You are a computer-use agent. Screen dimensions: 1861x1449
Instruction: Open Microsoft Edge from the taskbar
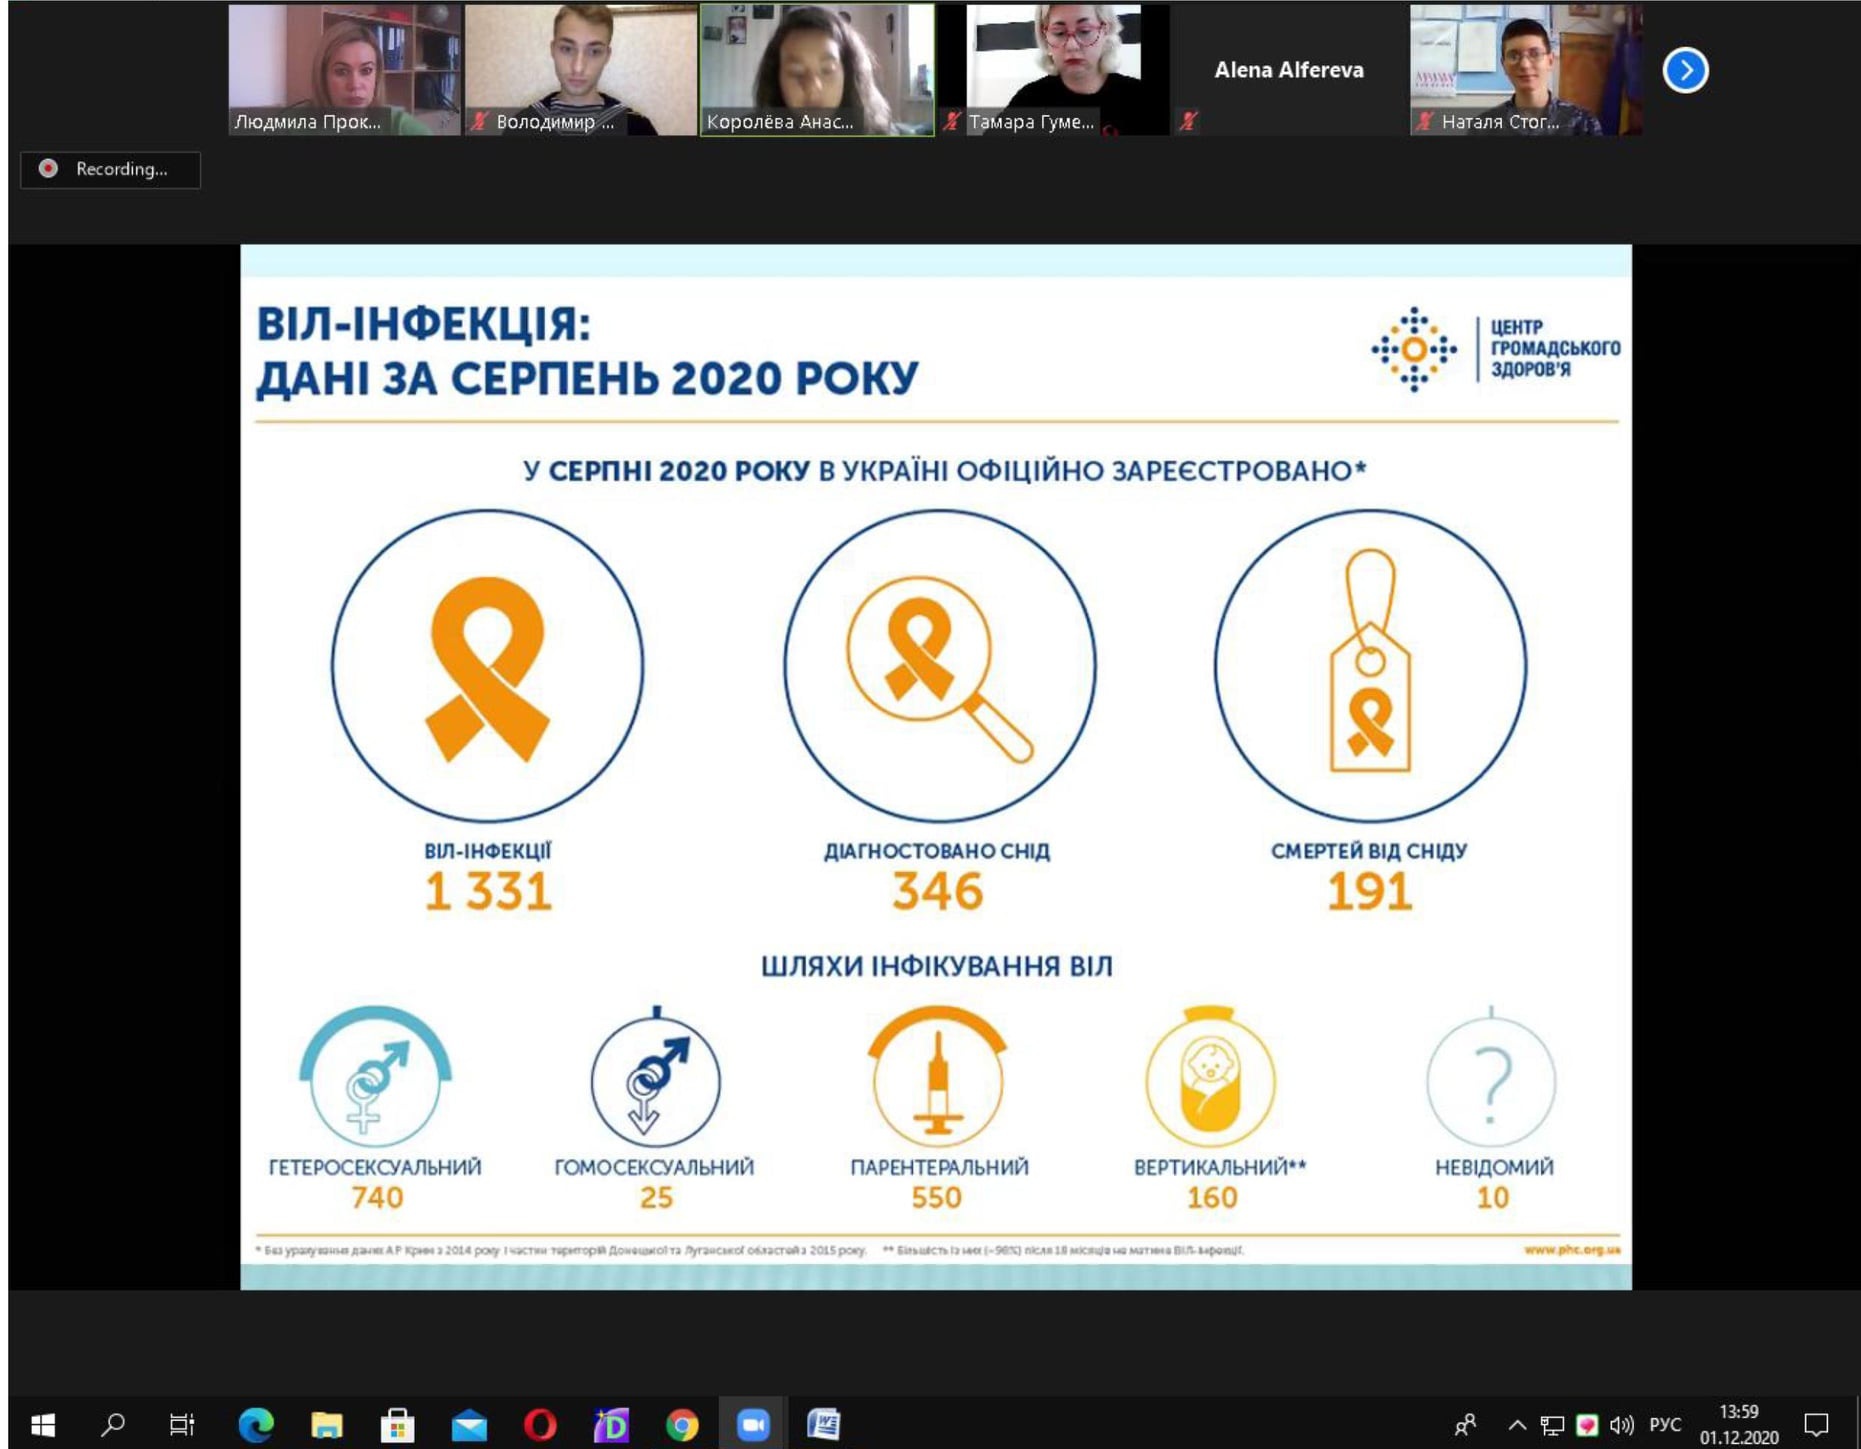pos(256,1424)
